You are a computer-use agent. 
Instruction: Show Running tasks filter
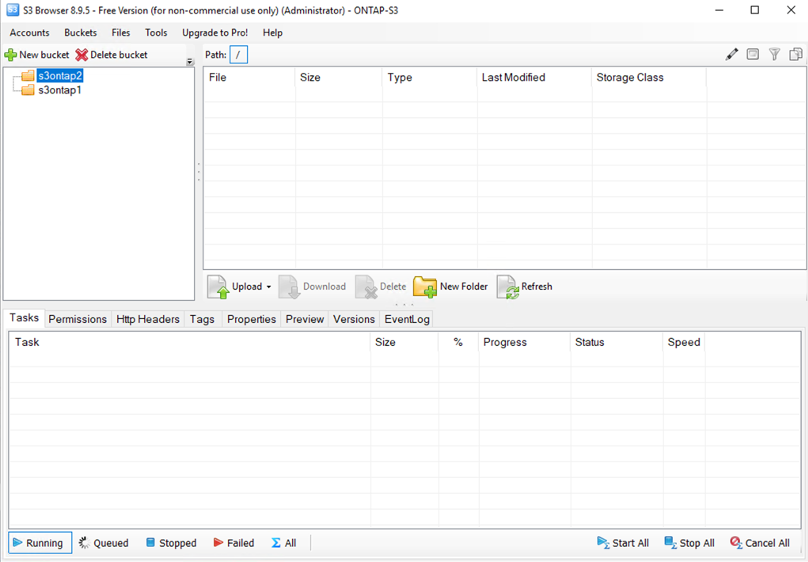pyautogui.click(x=40, y=543)
